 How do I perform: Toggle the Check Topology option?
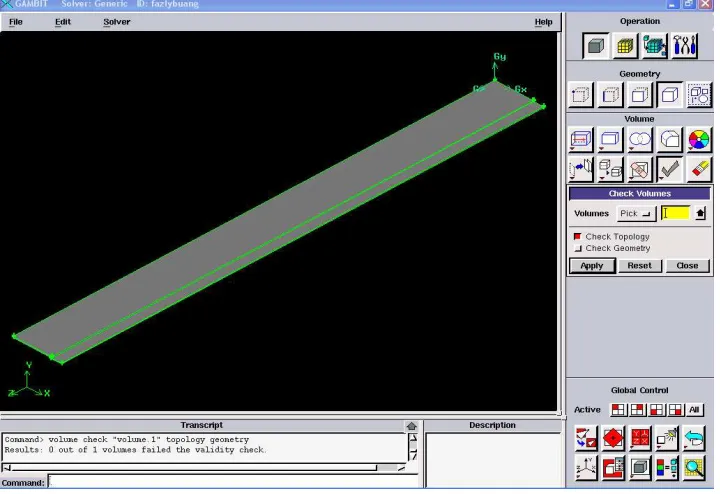click(578, 236)
